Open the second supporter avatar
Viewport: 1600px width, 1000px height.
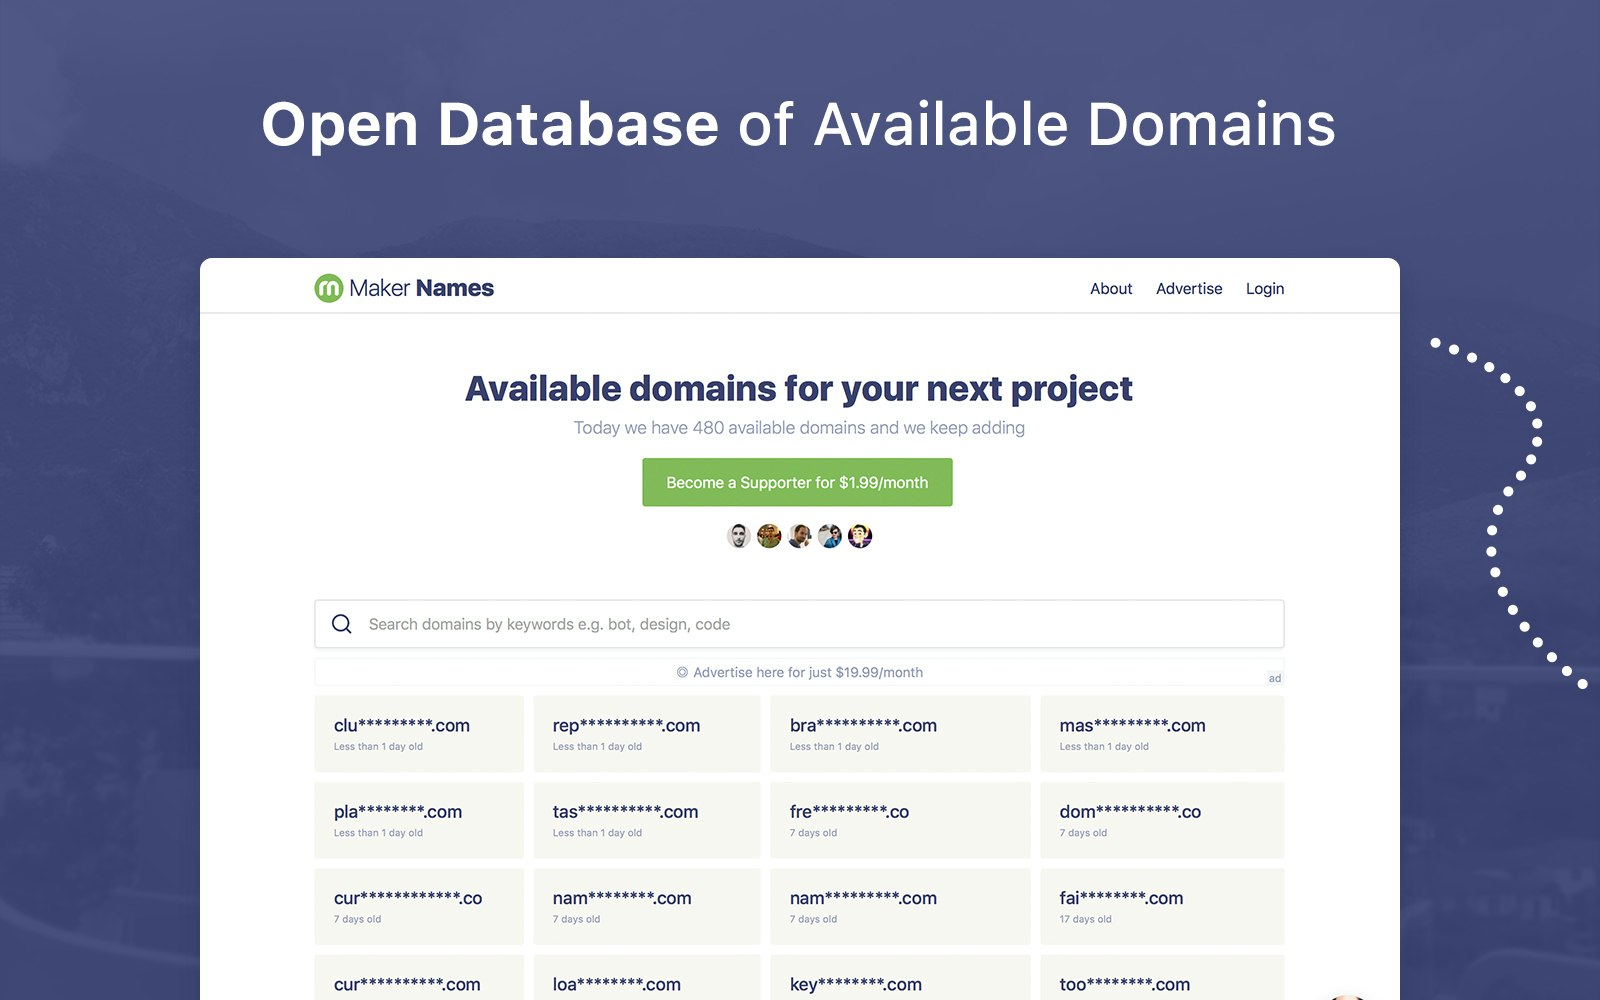click(769, 536)
